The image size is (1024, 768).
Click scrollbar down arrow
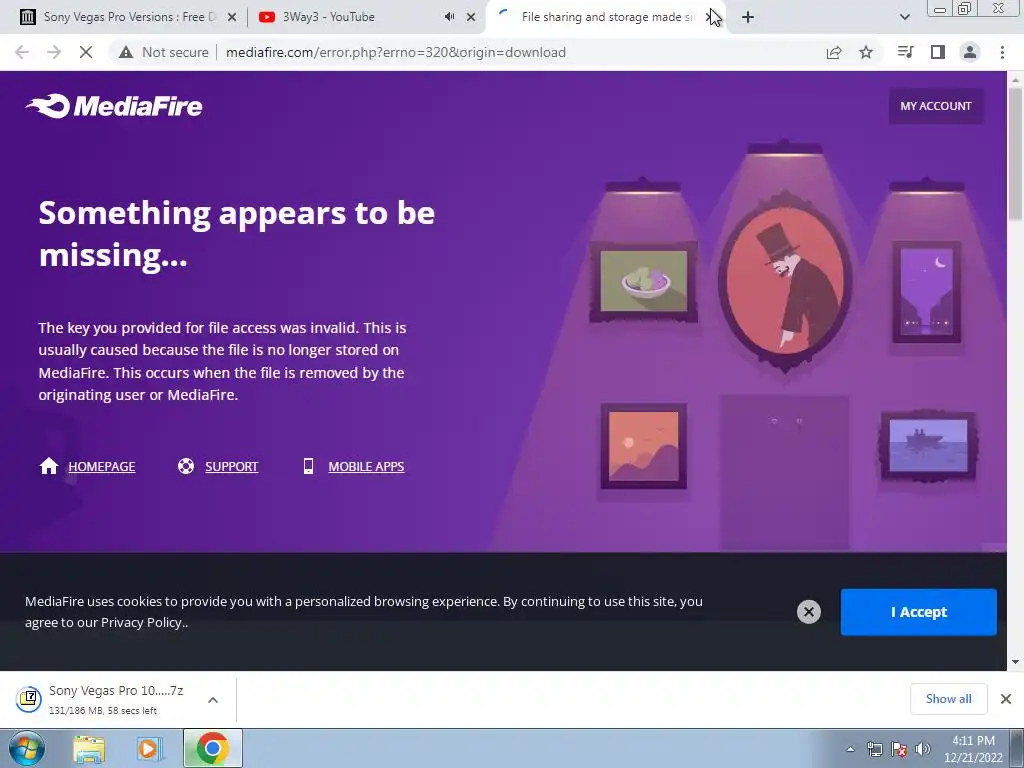[1015, 662]
